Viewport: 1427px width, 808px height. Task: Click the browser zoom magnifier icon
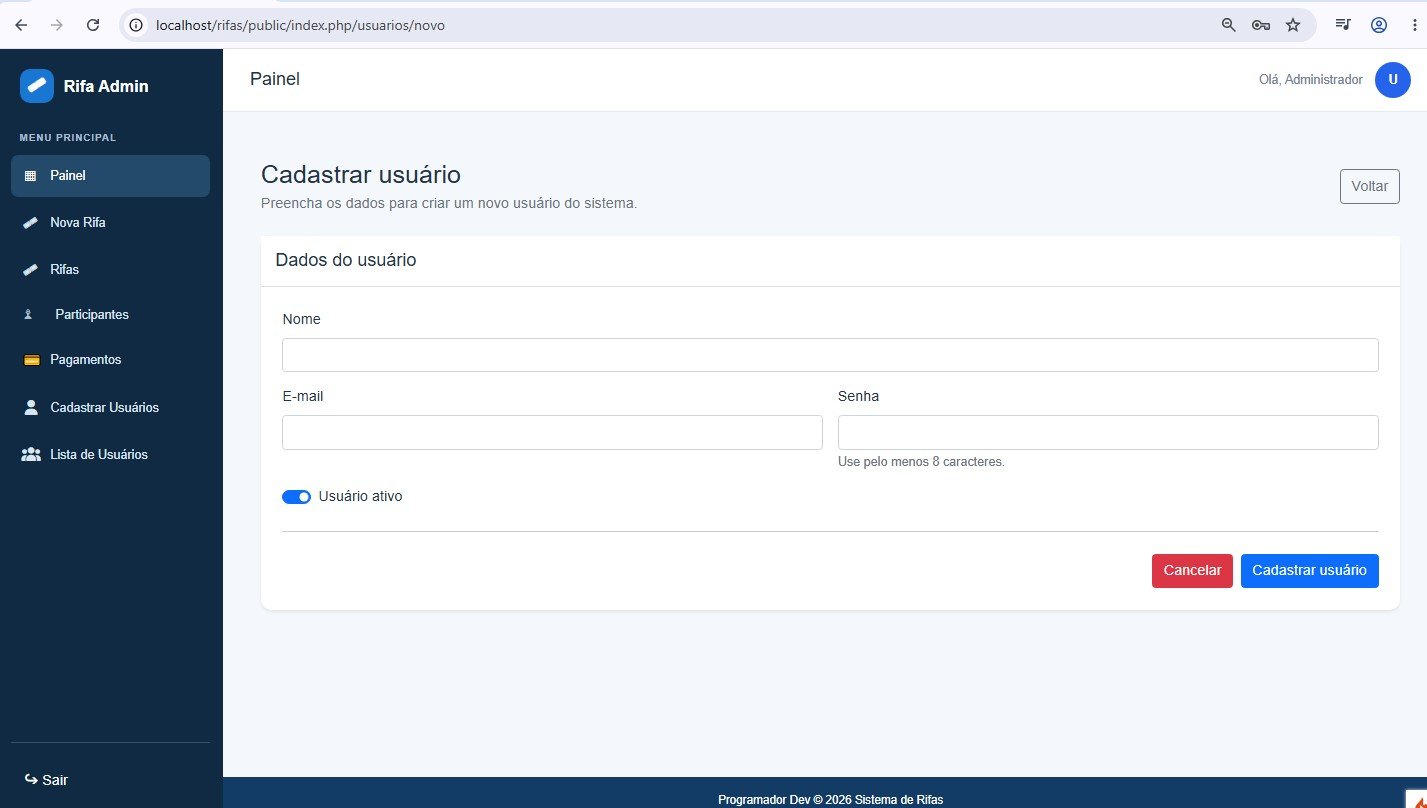click(x=1229, y=25)
